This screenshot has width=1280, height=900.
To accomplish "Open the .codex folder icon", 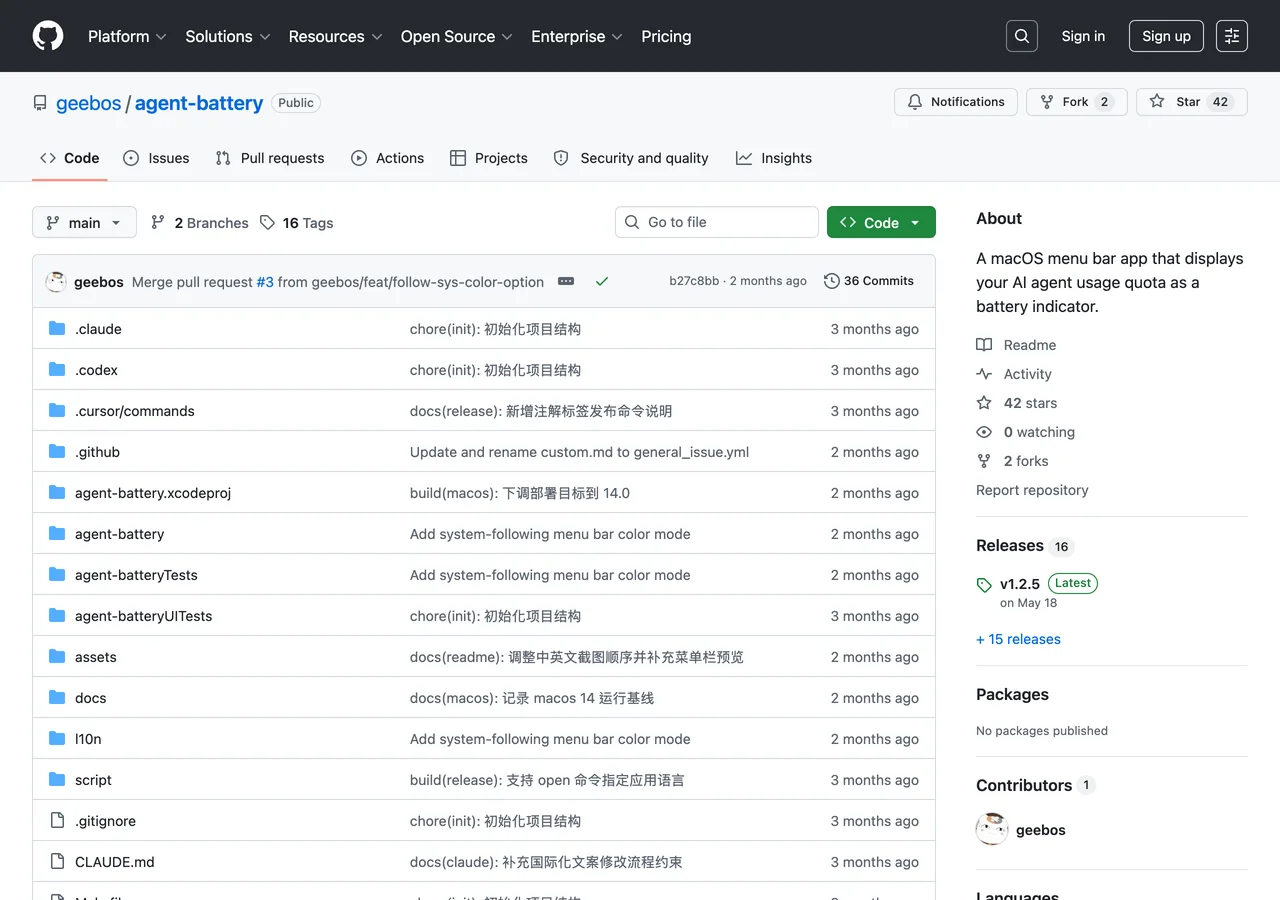I will click(x=57, y=370).
